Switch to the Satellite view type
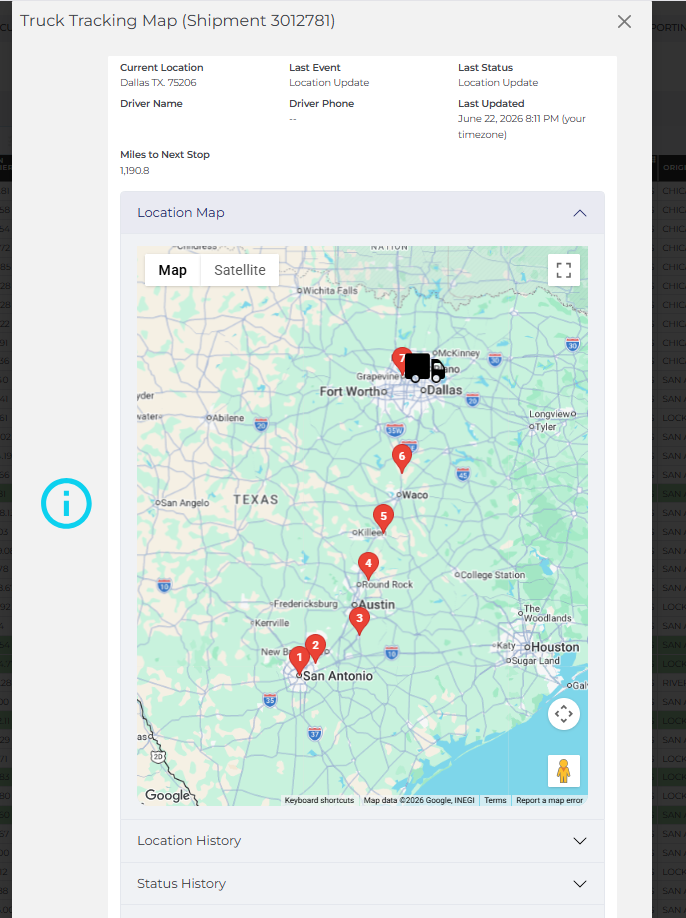 [x=240, y=270]
